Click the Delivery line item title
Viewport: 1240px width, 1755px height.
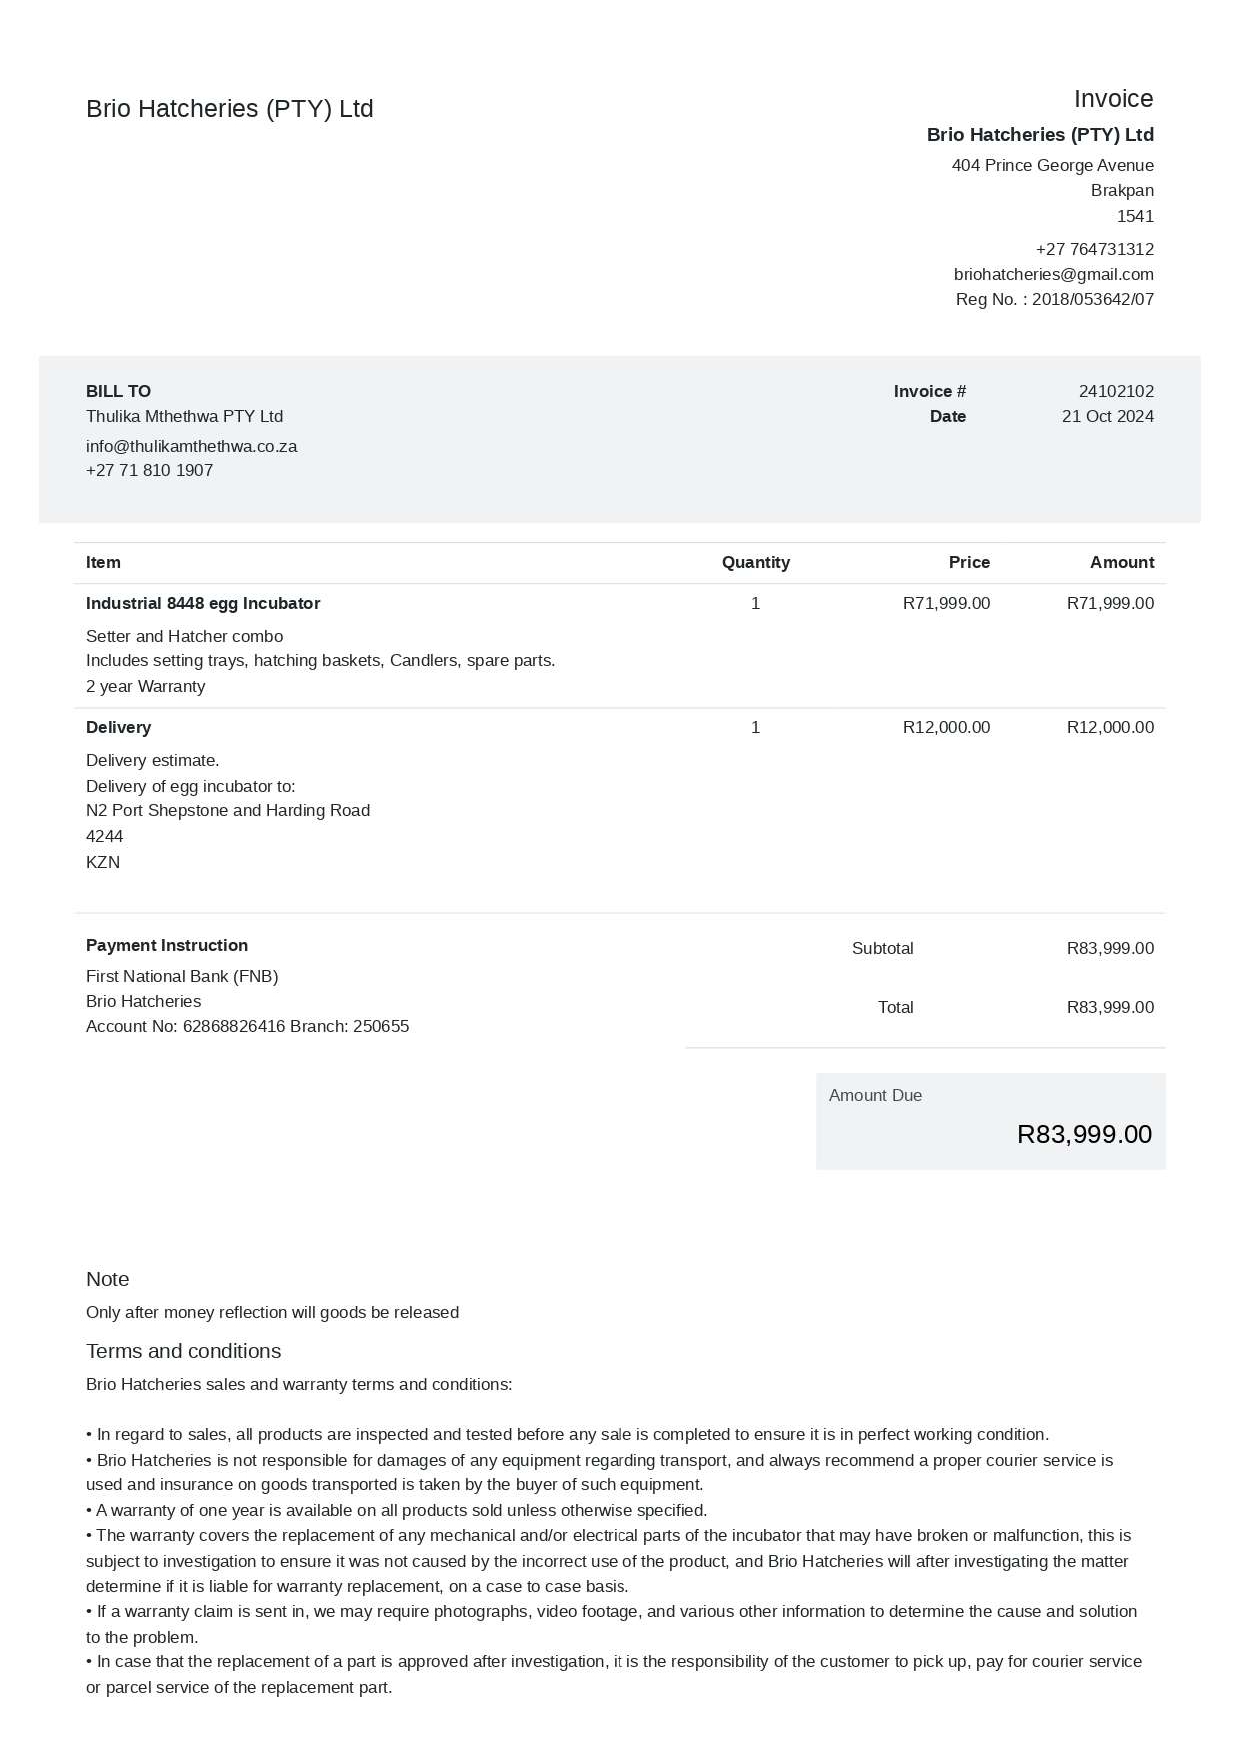[x=118, y=727]
